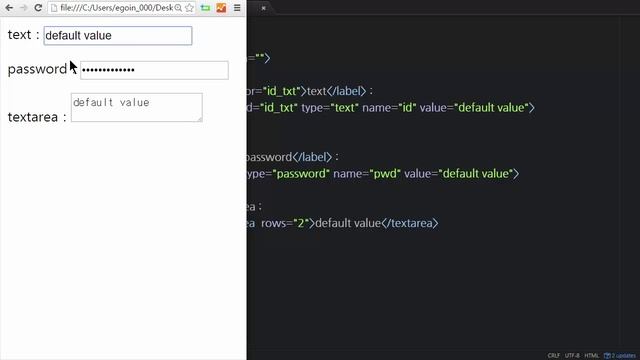This screenshot has height=360, width=640.
Task: Click the 'text' label on the page
Action: [x=19, y=35]
